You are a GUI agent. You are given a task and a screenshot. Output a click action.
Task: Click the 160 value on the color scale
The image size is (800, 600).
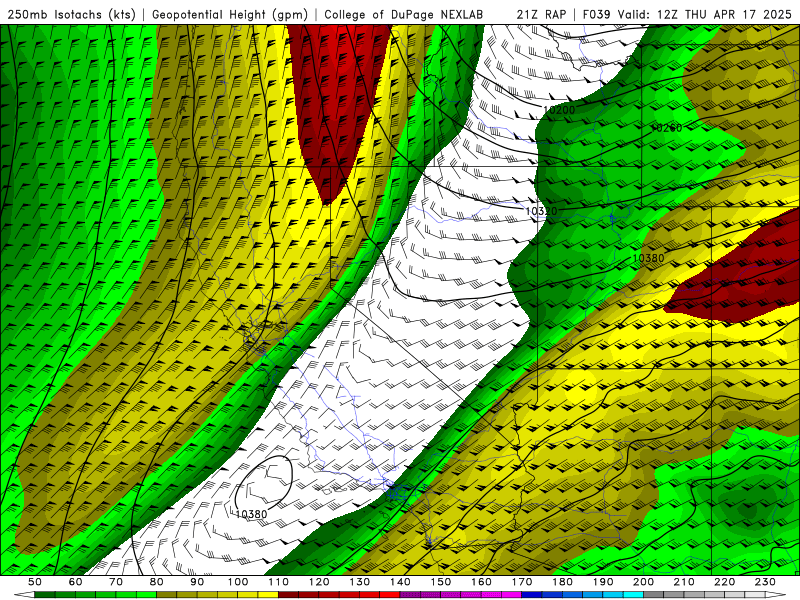coord(481,582)
